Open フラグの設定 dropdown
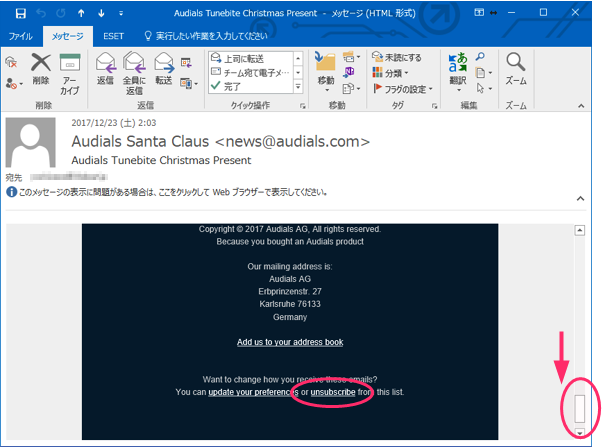The image size is (604, 447). click(x=403, y=89)
